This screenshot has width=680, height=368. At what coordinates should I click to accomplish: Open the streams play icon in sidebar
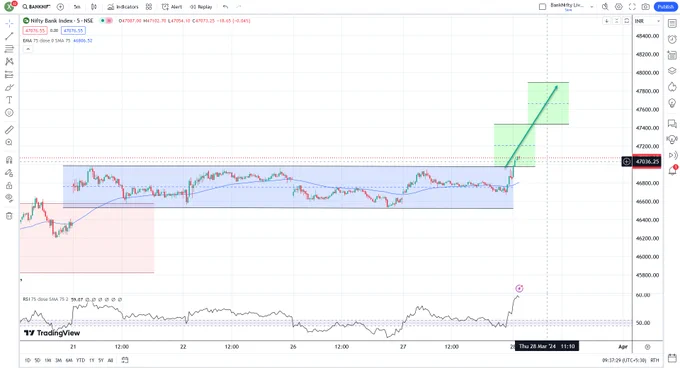[x=672, y=155]
